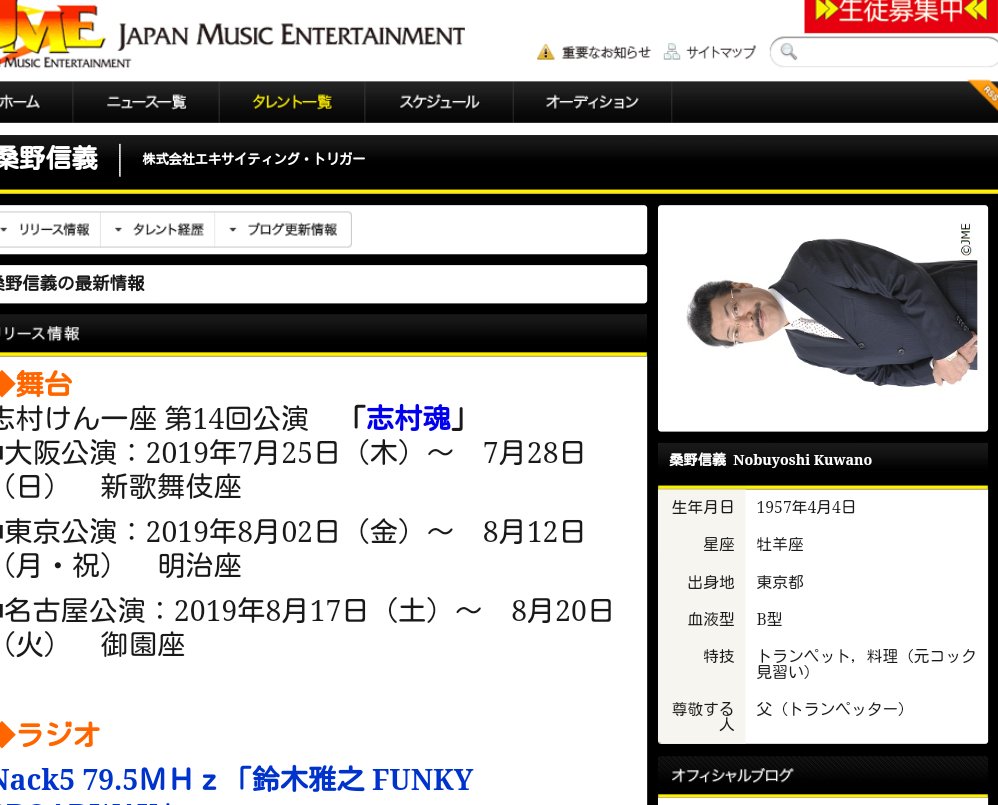Jump to ブログ更新情報 section tab
Screen dimensions: 998x805
coord(283,230)
